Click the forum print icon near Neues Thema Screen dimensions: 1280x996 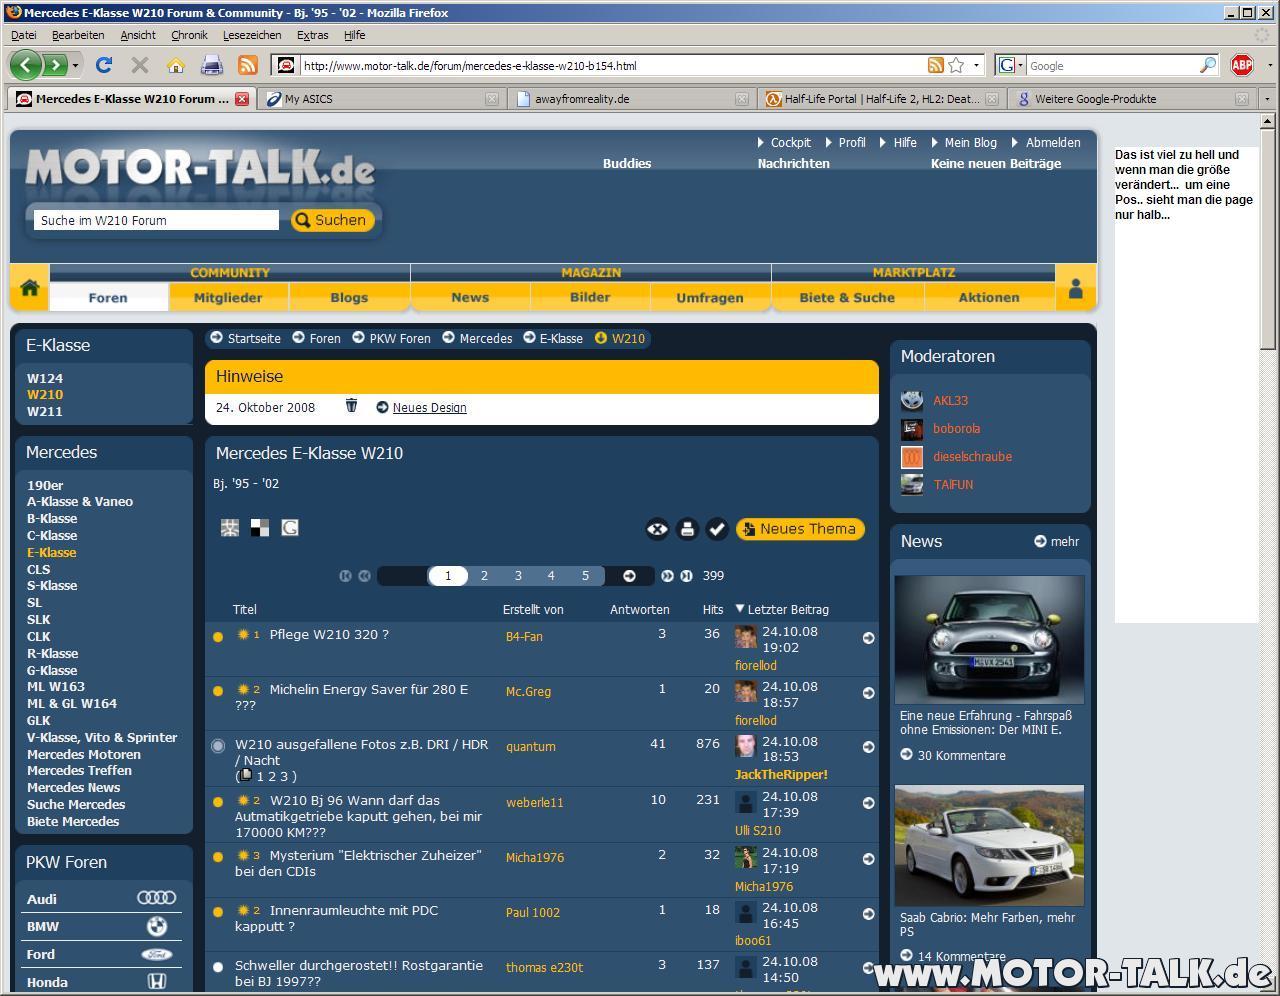(687, 529)
